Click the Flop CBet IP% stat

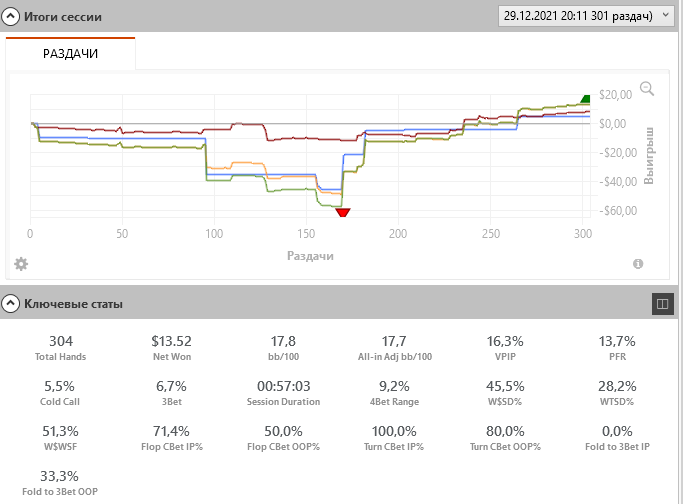173,437
